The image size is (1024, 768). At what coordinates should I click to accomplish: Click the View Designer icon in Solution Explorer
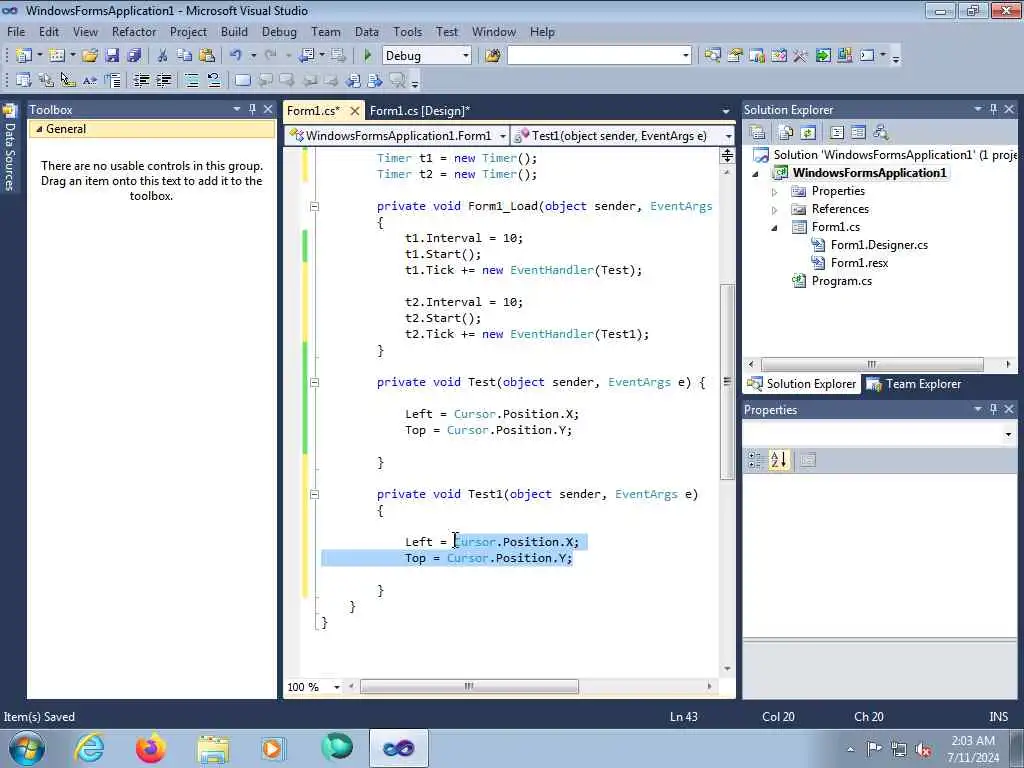[x=858, y=133]
